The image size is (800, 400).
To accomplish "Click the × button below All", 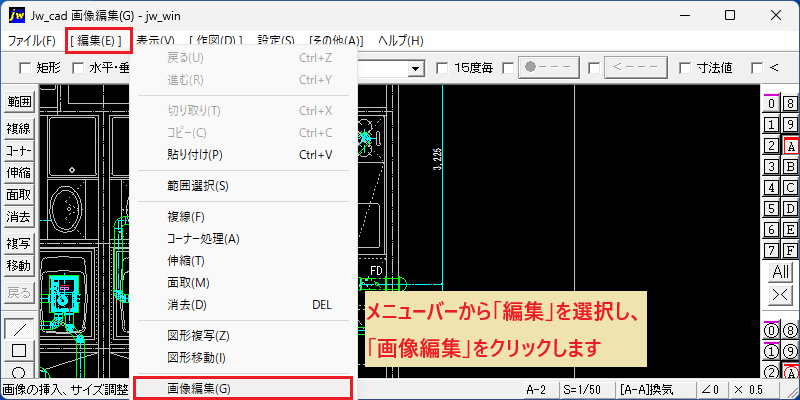I will [781, 295].
